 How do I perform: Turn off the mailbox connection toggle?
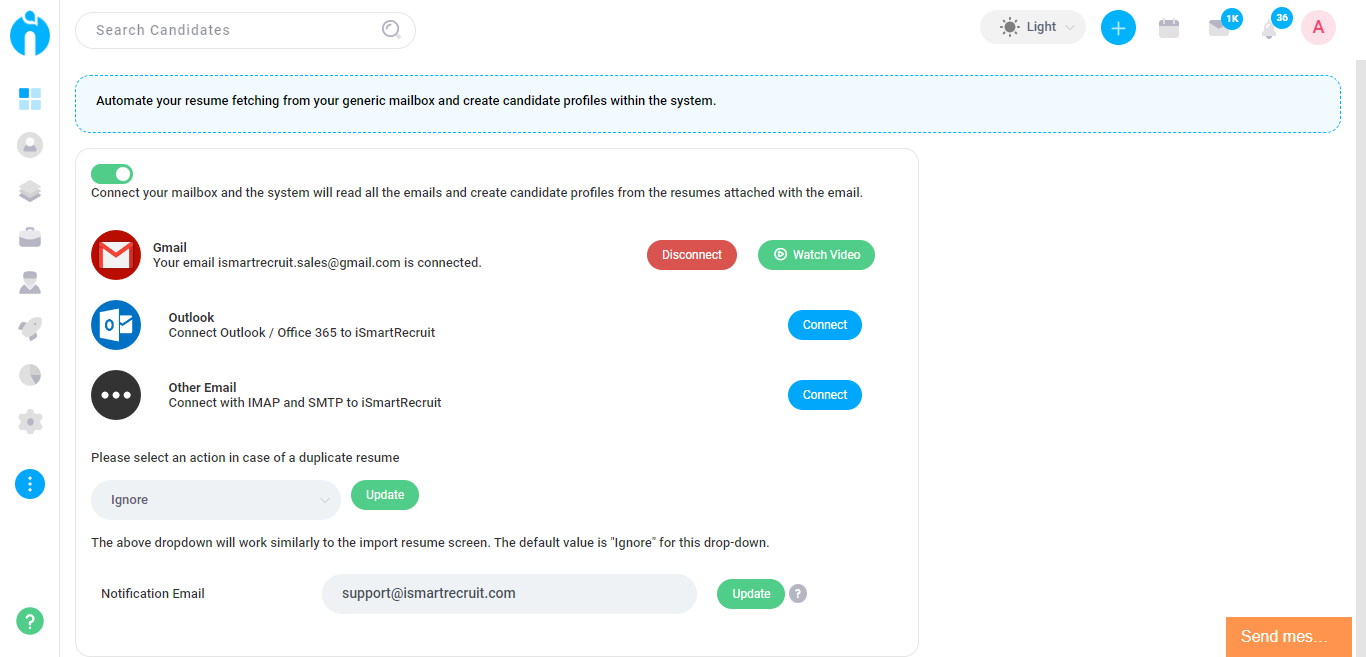112,174
